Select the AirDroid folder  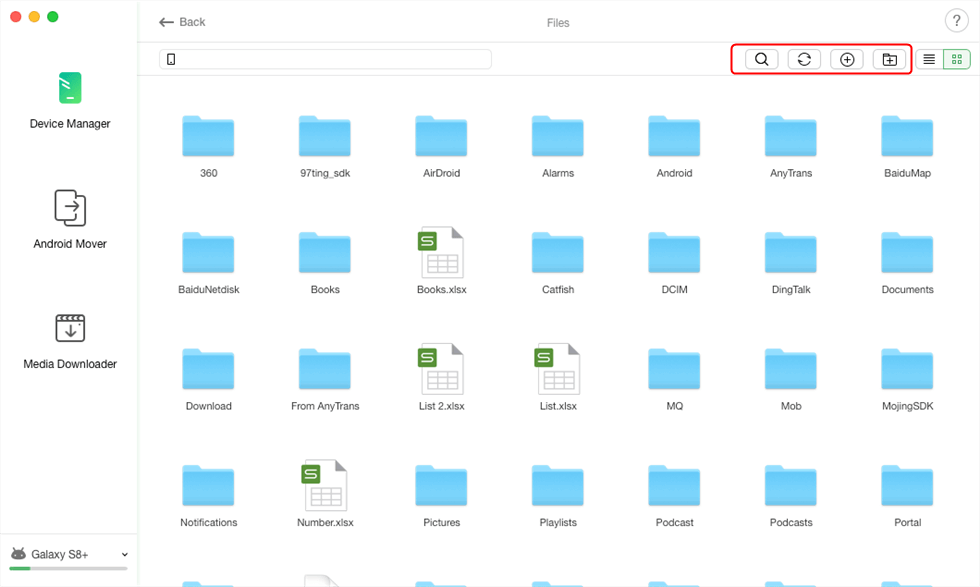(441, 147)
